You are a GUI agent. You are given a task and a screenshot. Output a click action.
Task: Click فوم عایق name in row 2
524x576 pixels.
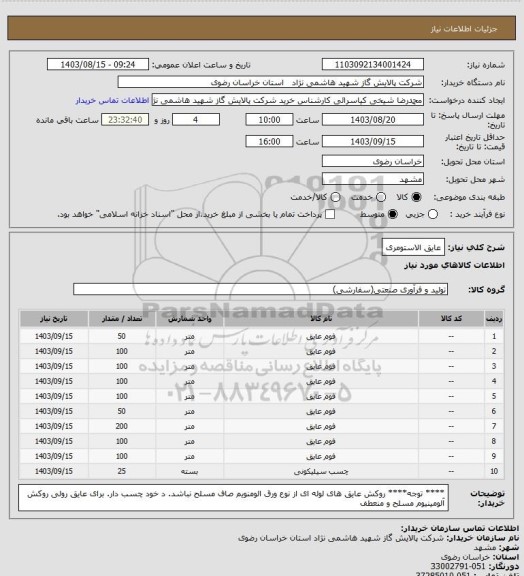tap(321, 351)
